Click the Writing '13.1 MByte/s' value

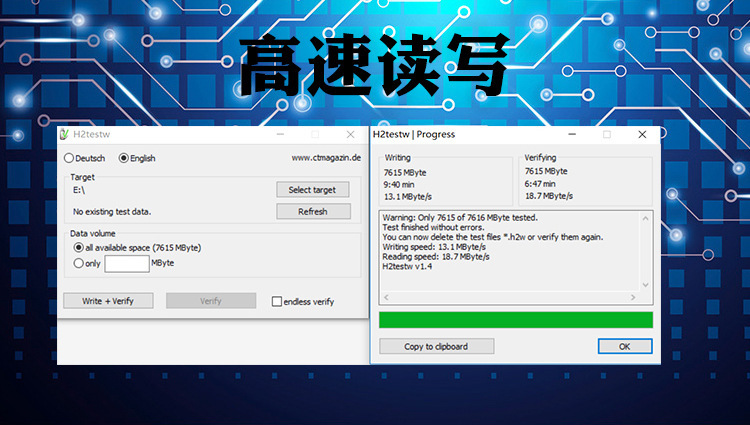(408, 196)
